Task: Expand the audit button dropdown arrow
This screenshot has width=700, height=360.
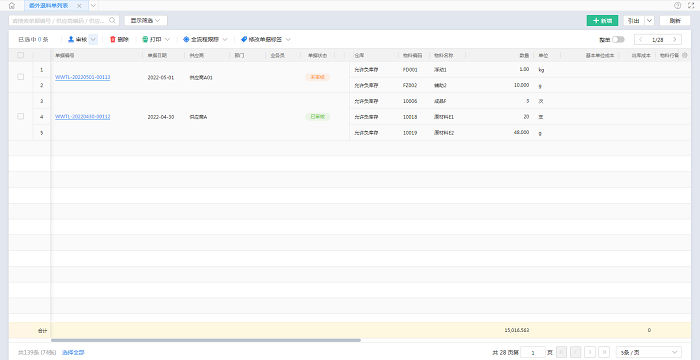Action: click(93, 39)
